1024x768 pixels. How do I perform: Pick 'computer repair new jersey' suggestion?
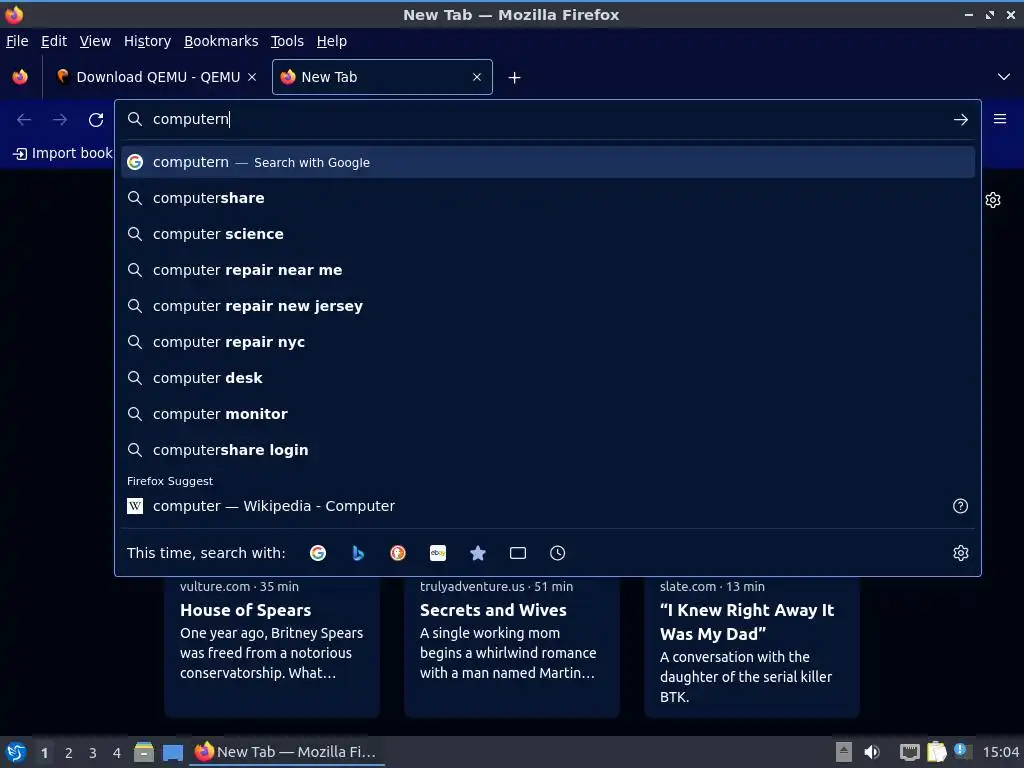(547, 306)
